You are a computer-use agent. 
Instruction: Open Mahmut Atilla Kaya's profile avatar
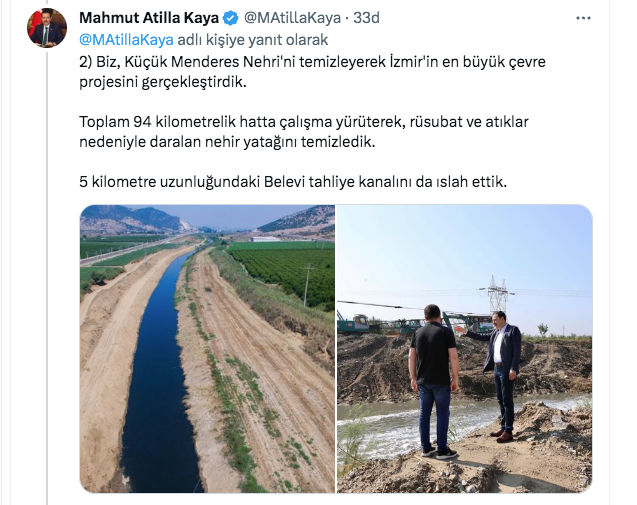[47, 28]
